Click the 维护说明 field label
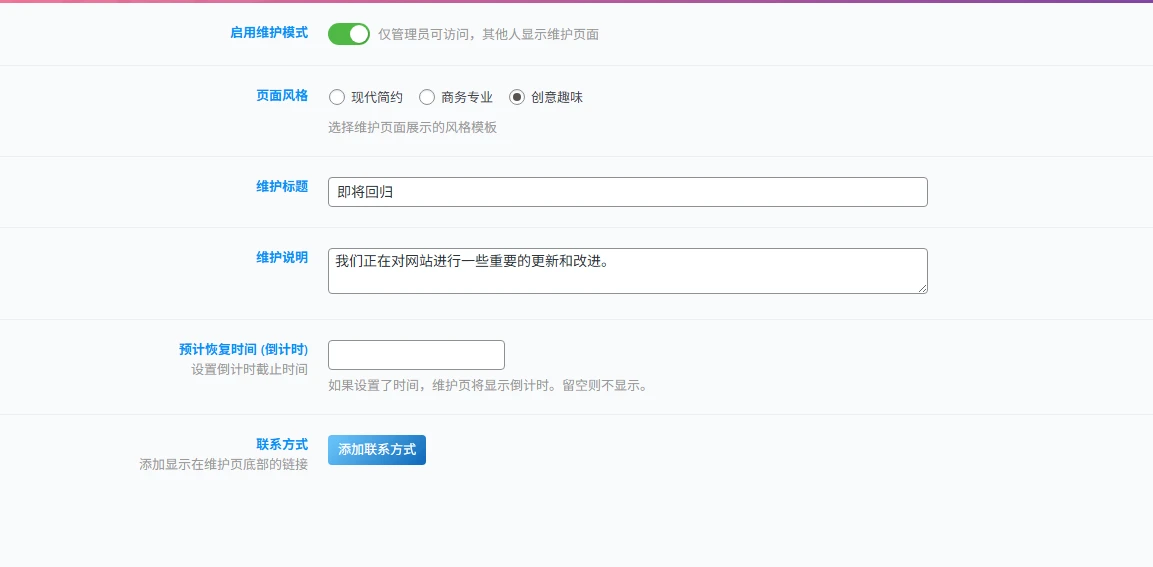Screen dimensions: 1153x567 pos(282,257)
